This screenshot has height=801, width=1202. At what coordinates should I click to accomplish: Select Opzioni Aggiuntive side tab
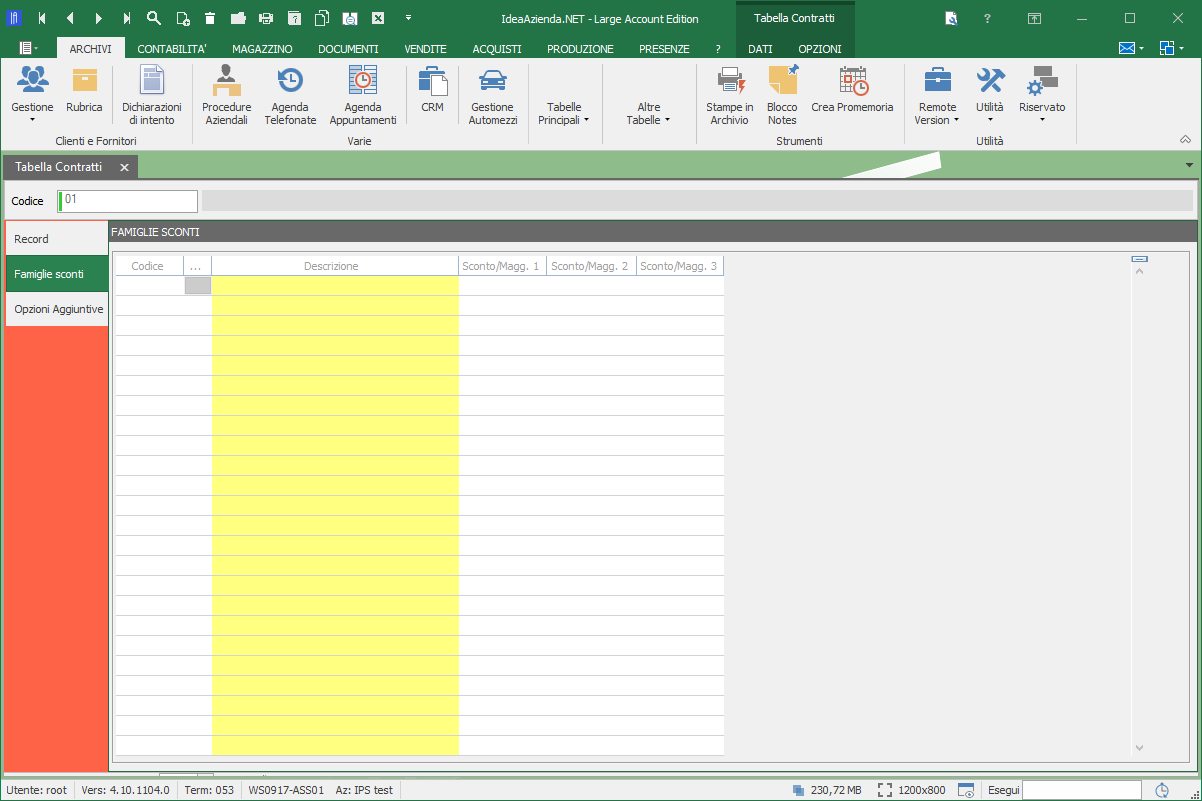click(57, 309)
